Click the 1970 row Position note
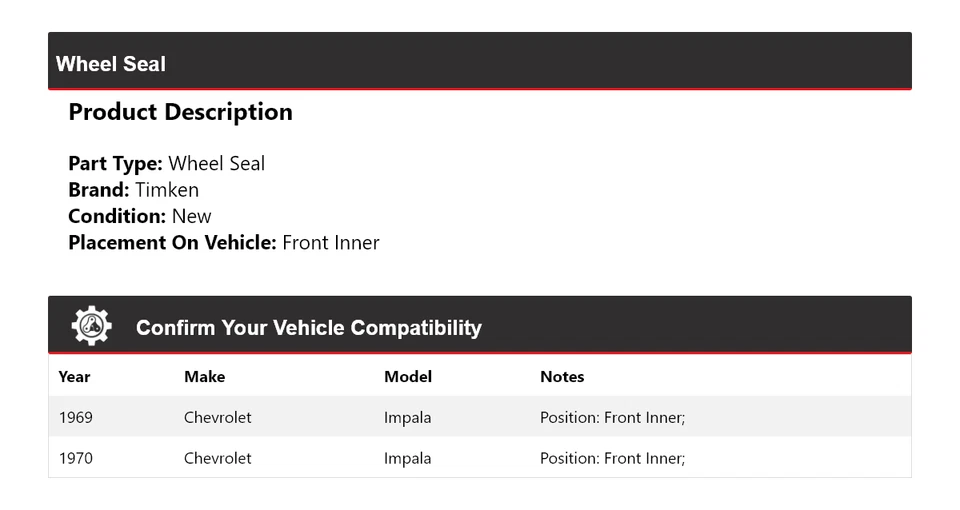960x510 pixels. (x=612, y=458)
